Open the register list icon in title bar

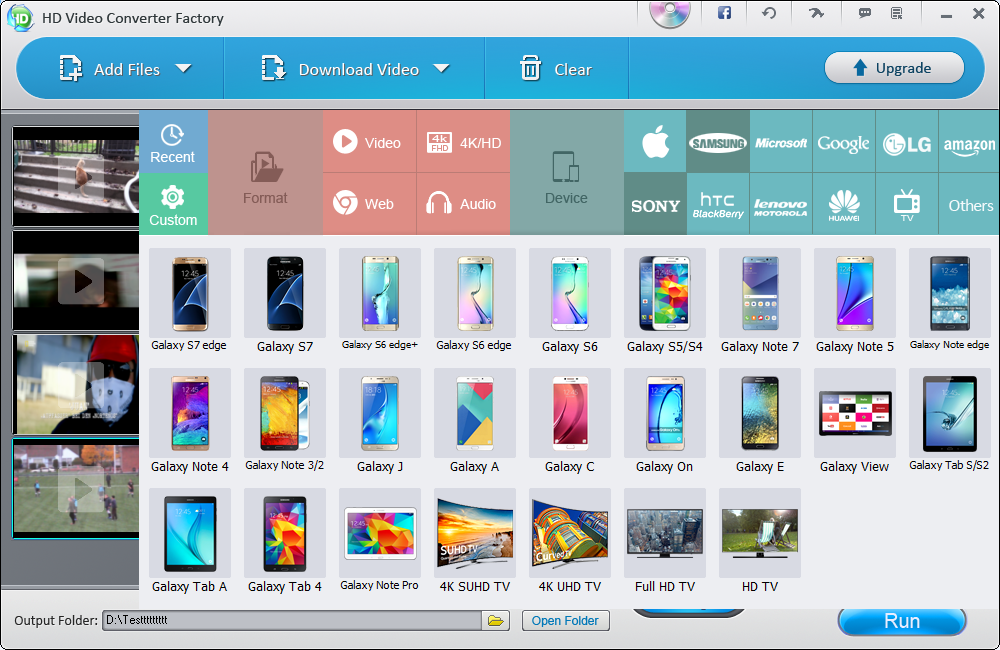click(897, 13)
